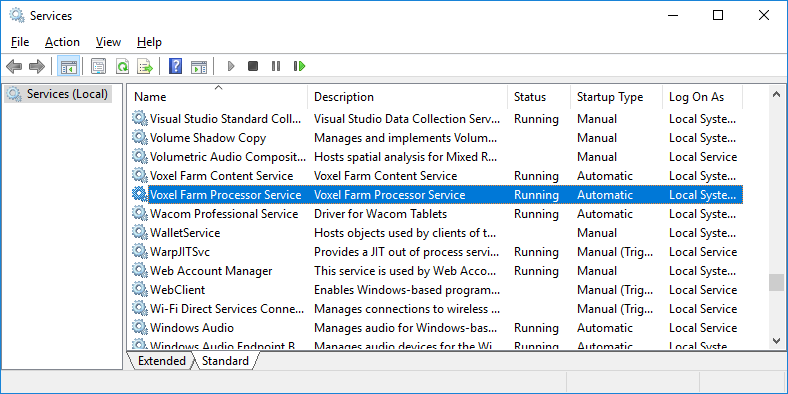Viewport: 788px width, 394px height.
Task: Pause the service using the Pause icon
Action: pos(275,66)
